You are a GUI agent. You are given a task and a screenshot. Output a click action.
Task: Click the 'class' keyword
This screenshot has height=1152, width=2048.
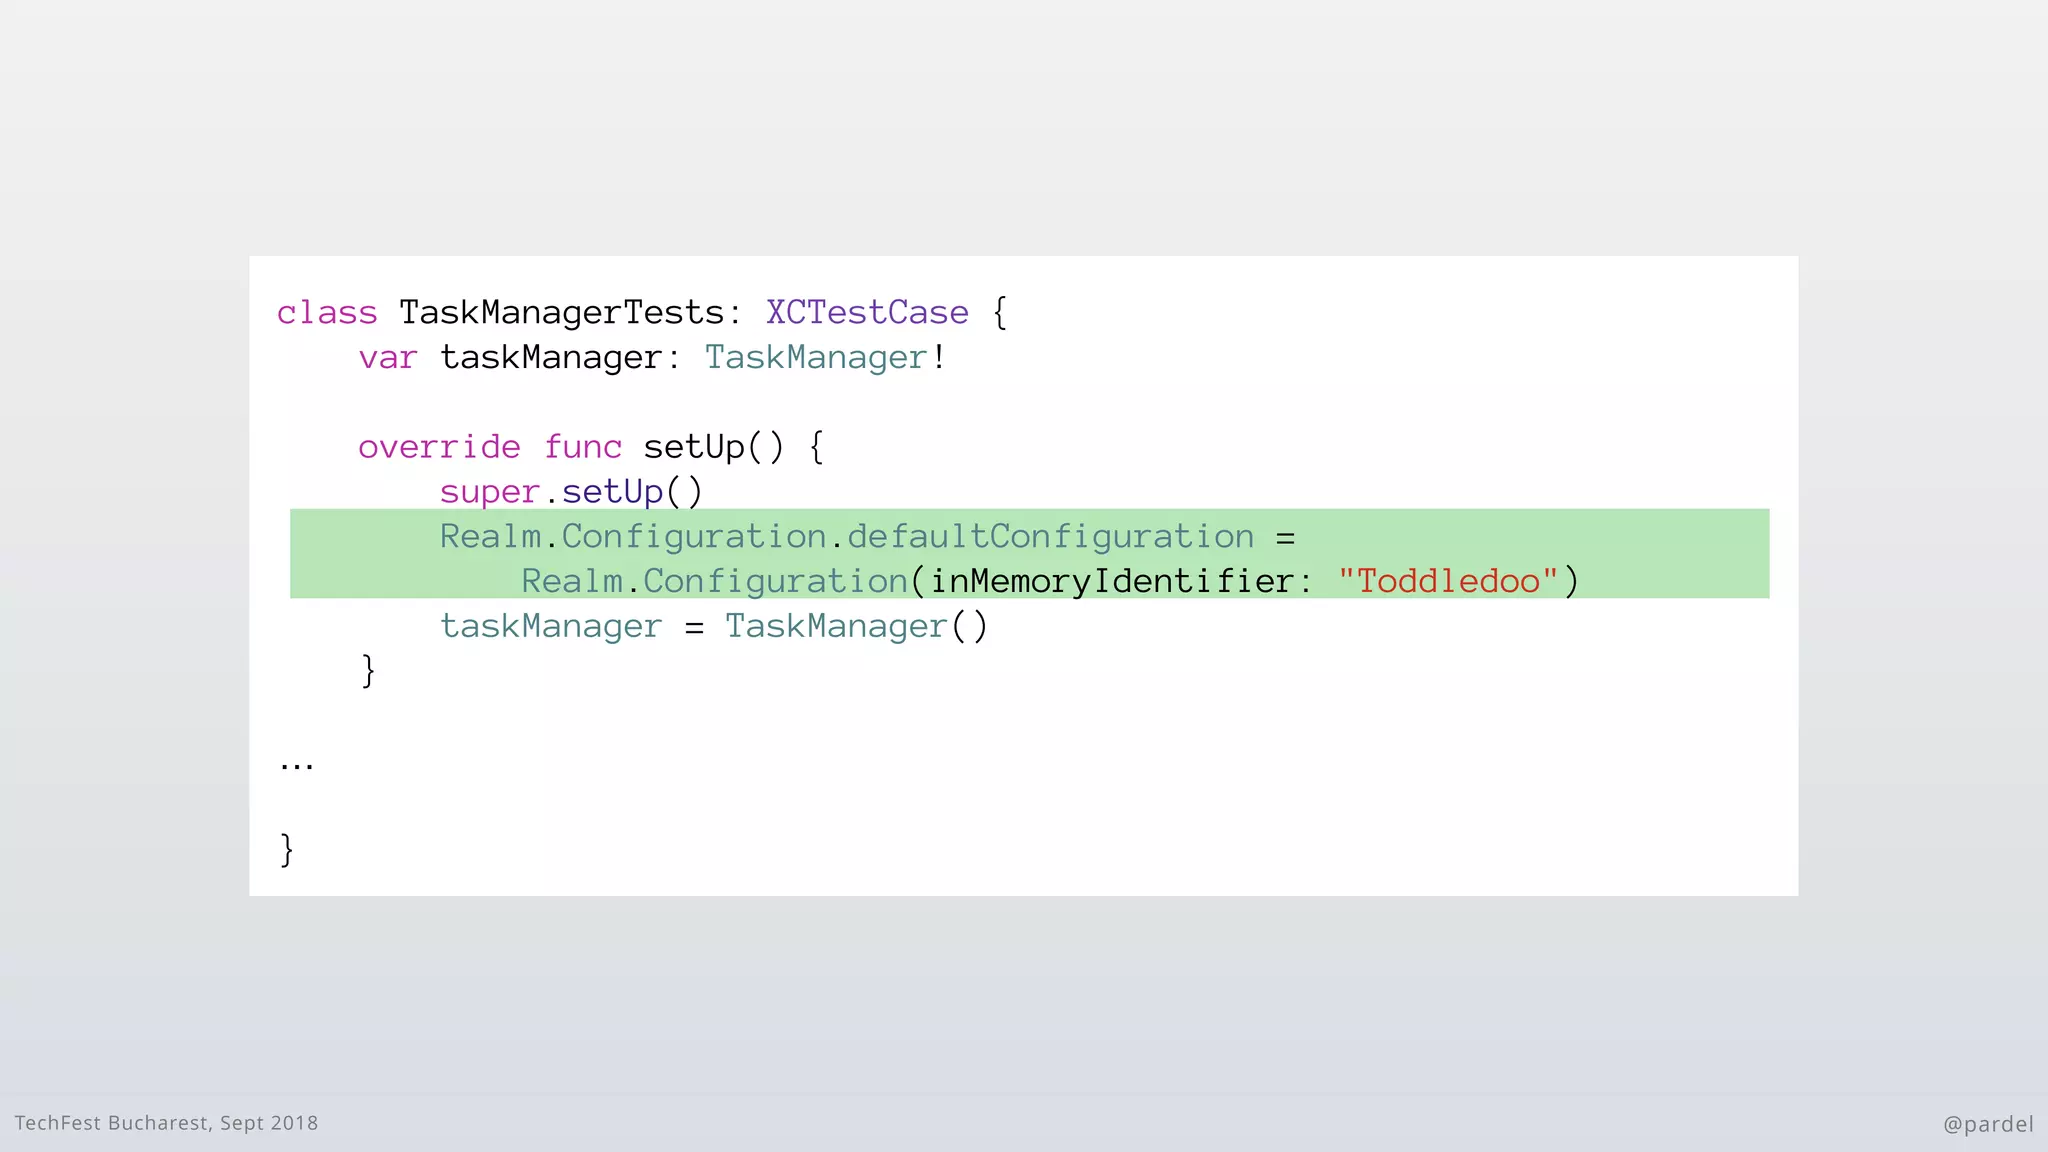(327, 312)
